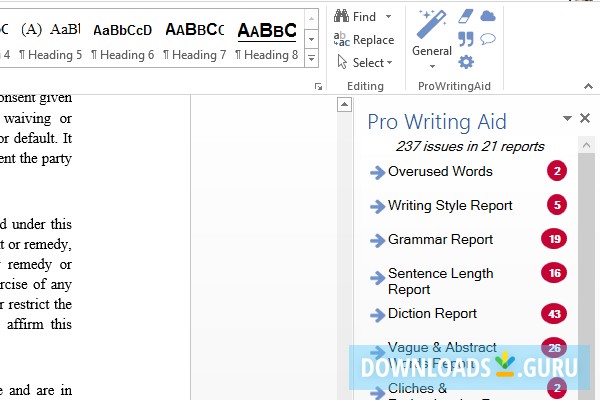Close the Pro Writing Aid pane

coord(585,118)
